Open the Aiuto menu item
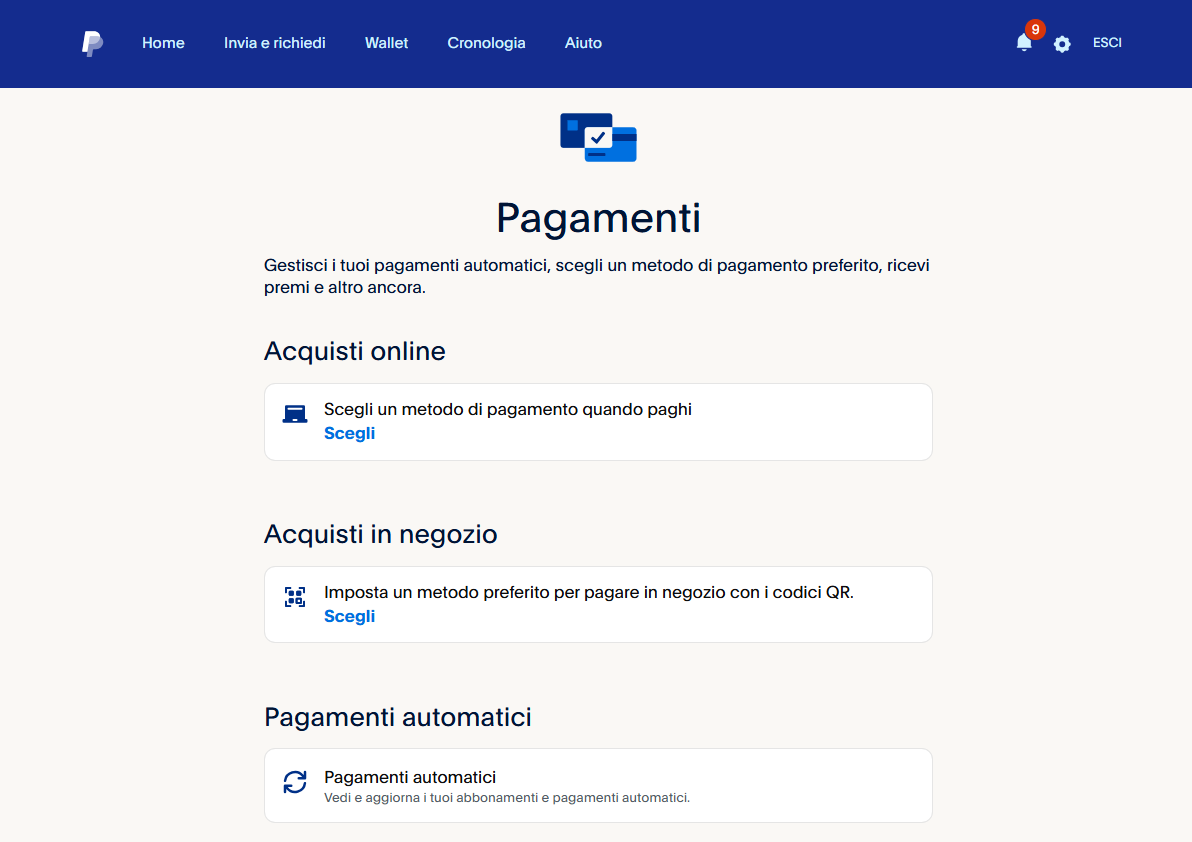 (x=583, y=43)
